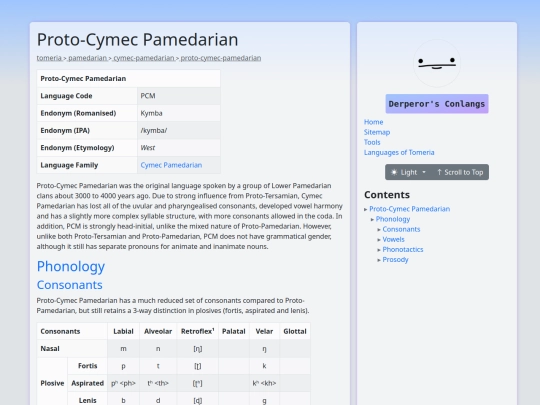This screenshot has width=540, height=405.
Task: Click the Phonology section heading
Action: [71, 267]
